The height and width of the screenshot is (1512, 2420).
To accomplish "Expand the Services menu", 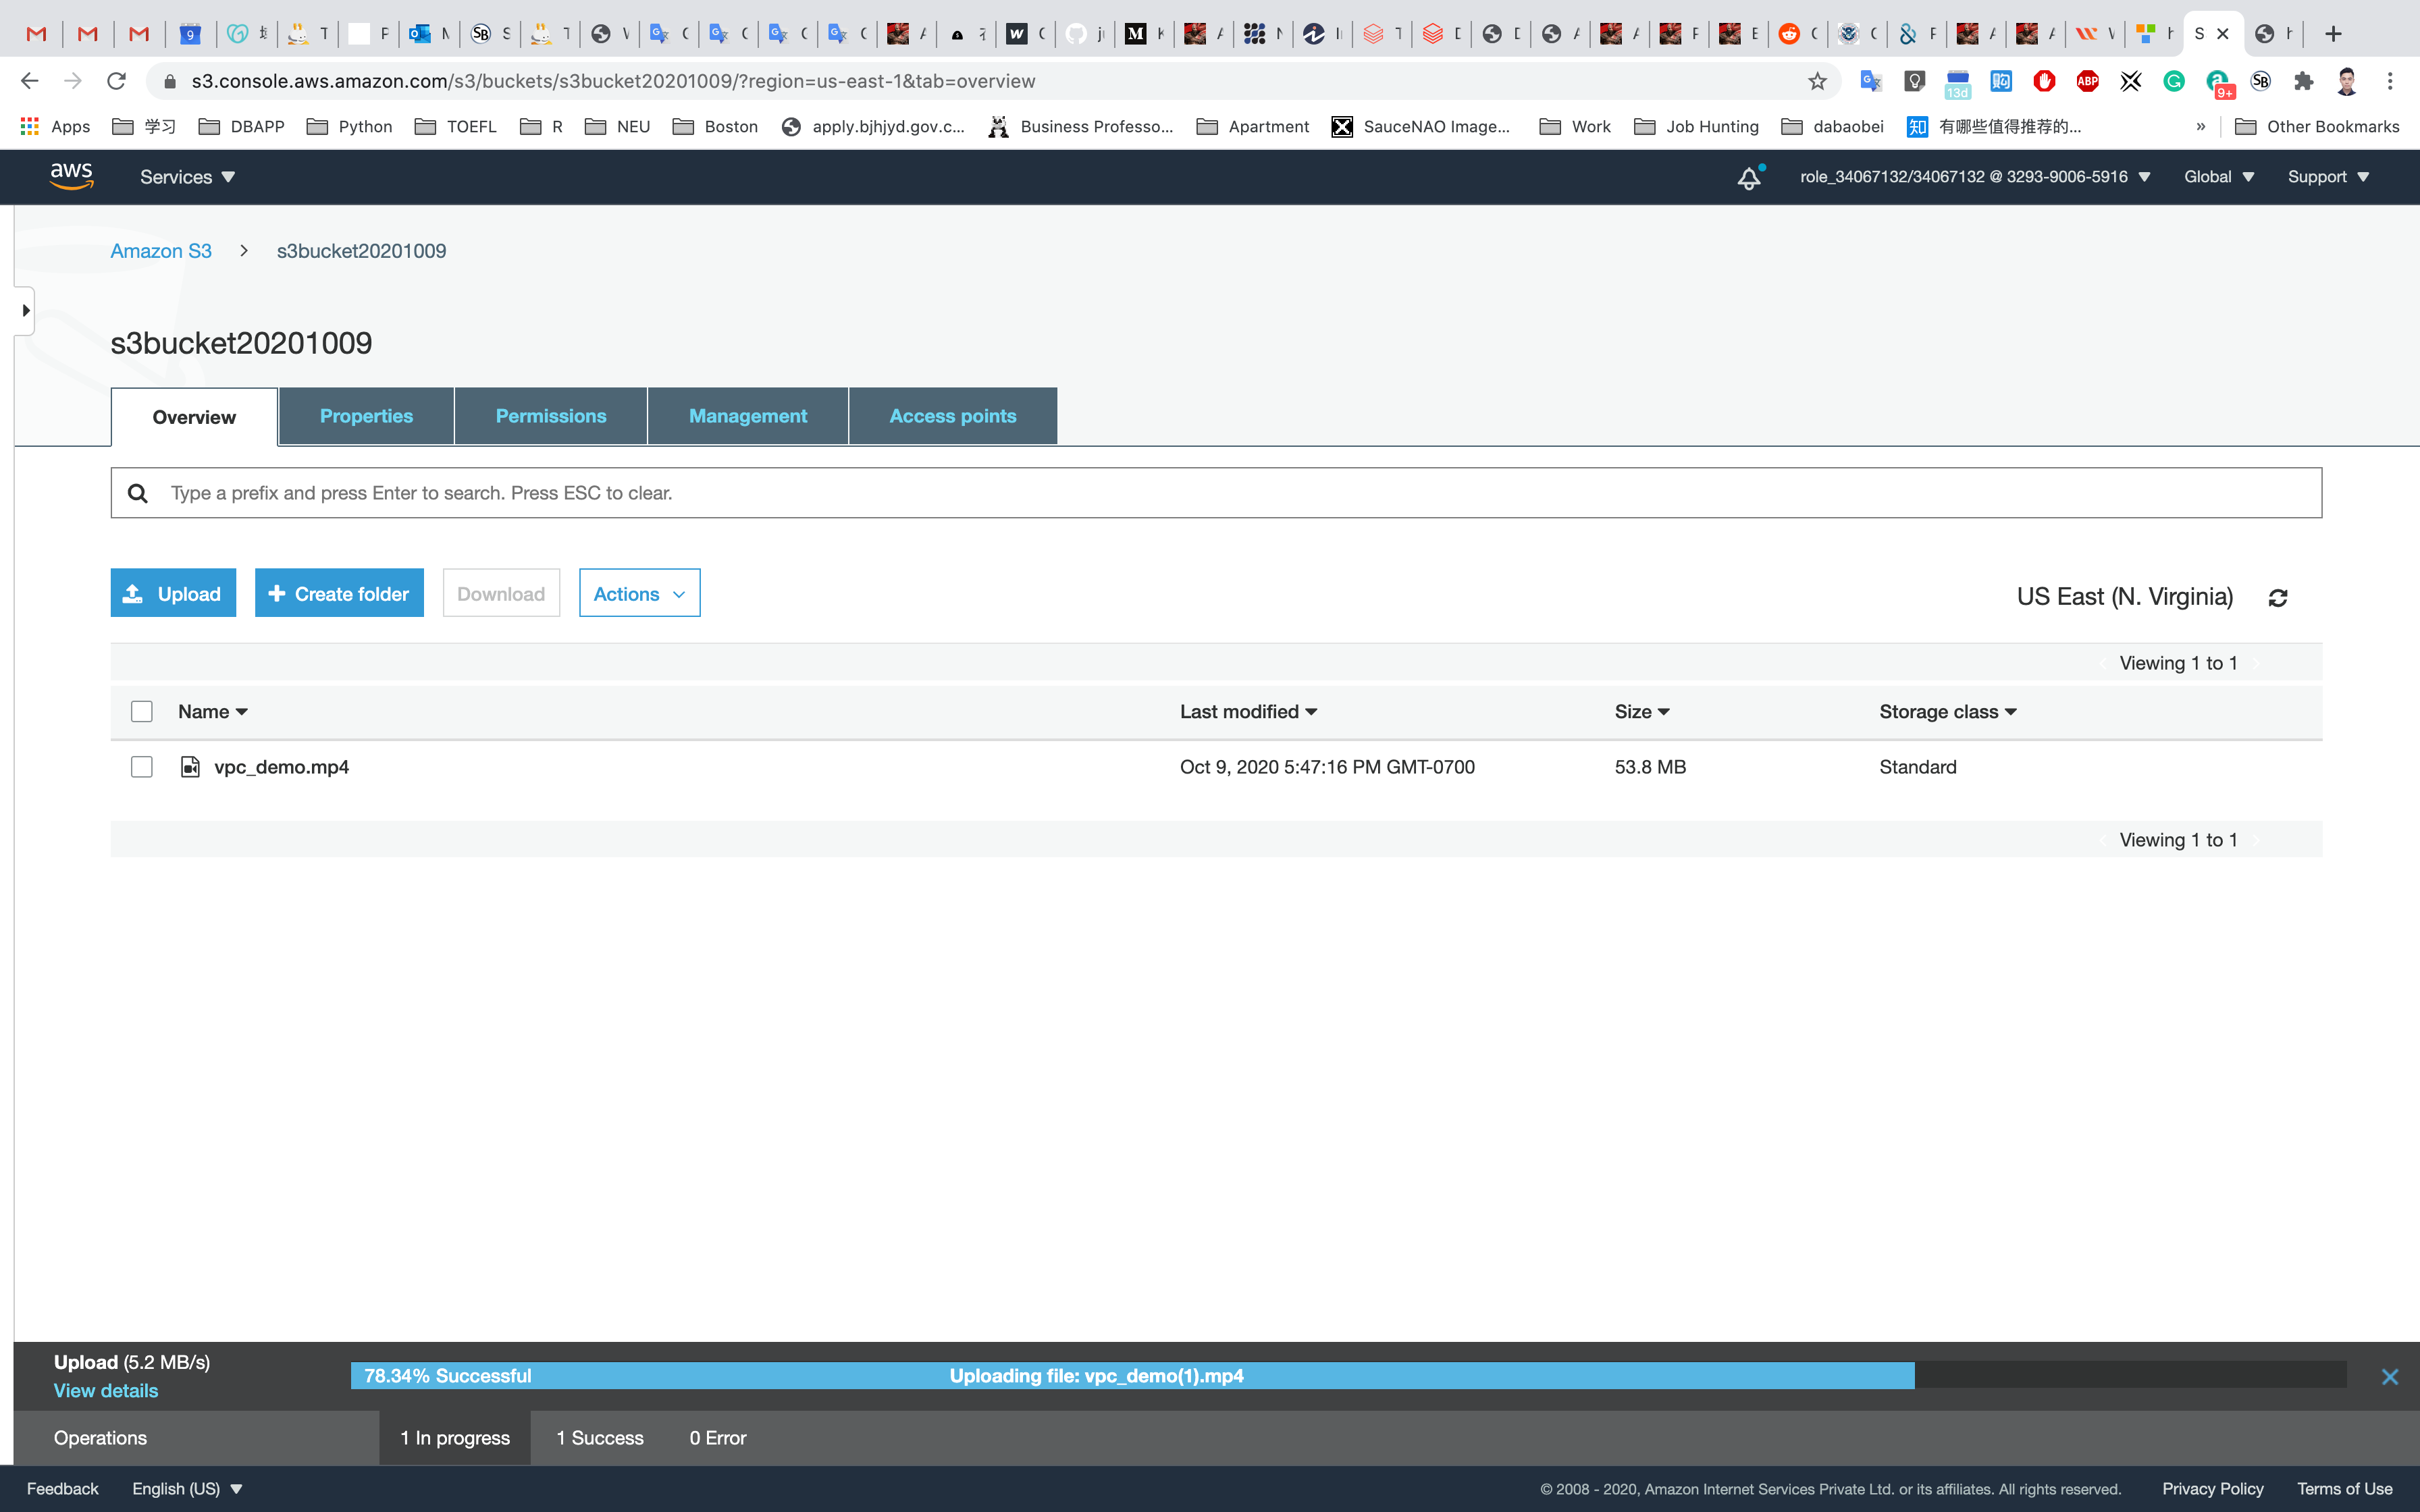I will (187, 177).
